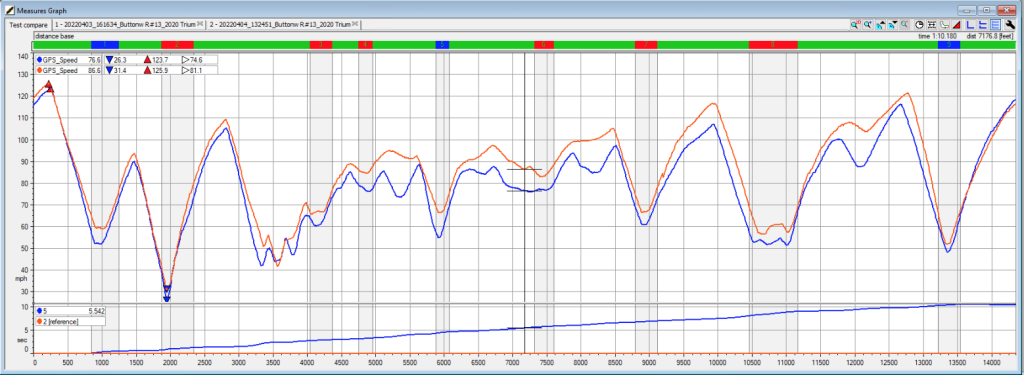Select single-axis overlaid graph layout icon

970,24
